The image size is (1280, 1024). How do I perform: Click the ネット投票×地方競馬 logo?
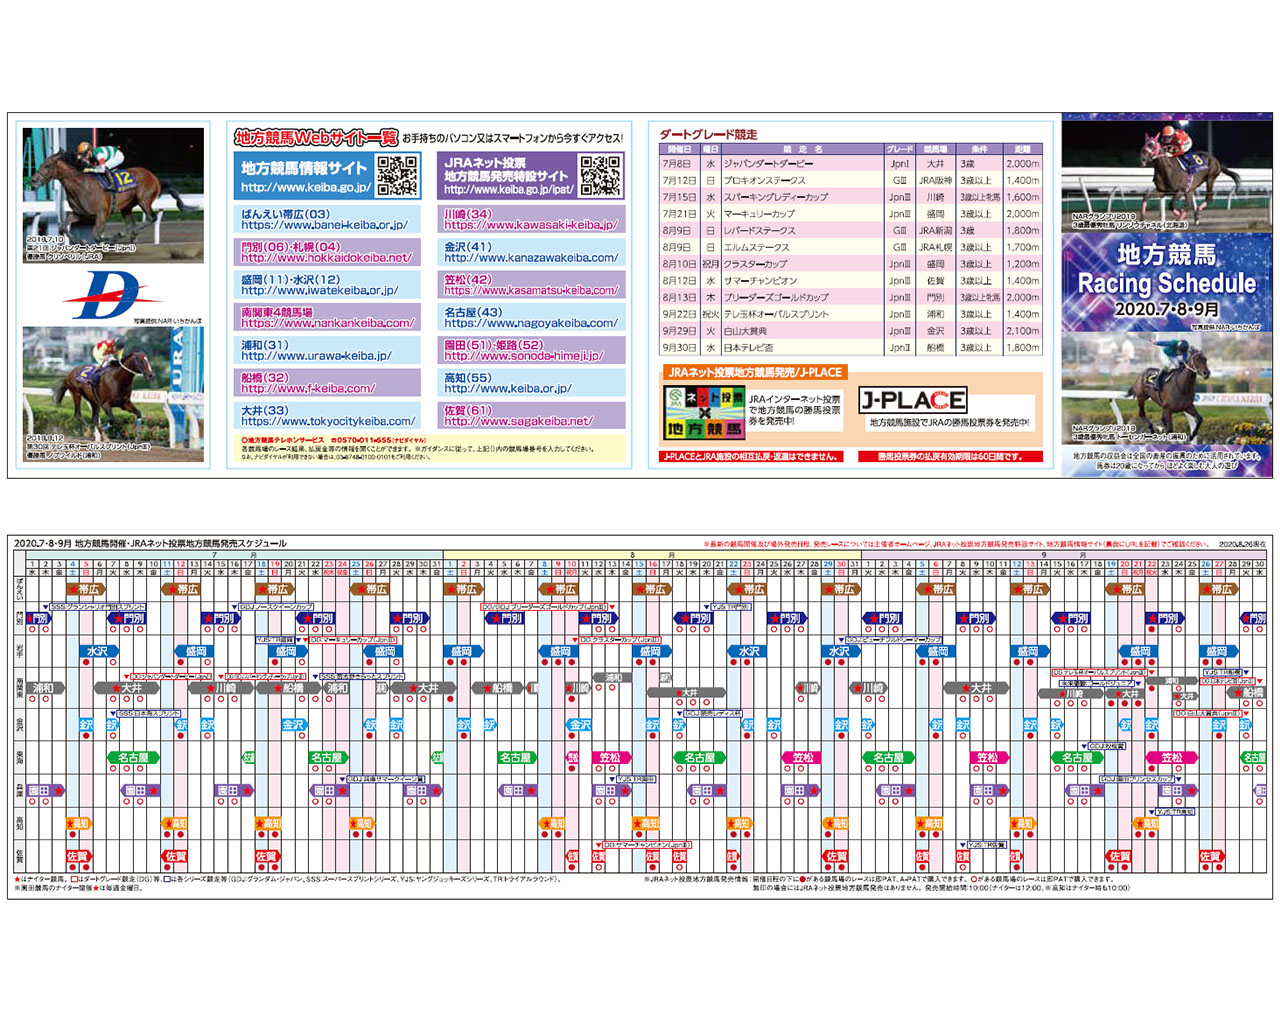704,412
